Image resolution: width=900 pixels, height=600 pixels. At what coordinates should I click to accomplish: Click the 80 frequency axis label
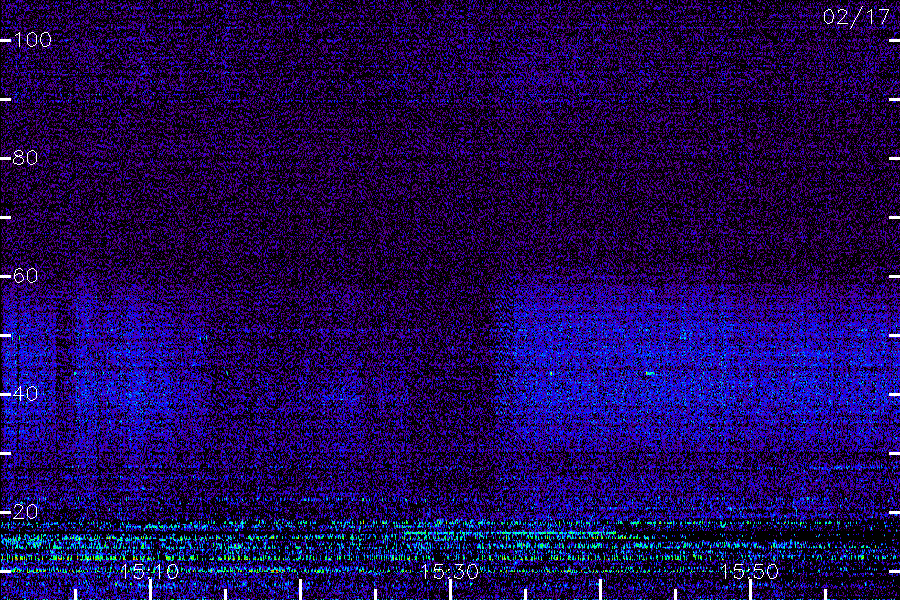(x=26, y=158)
